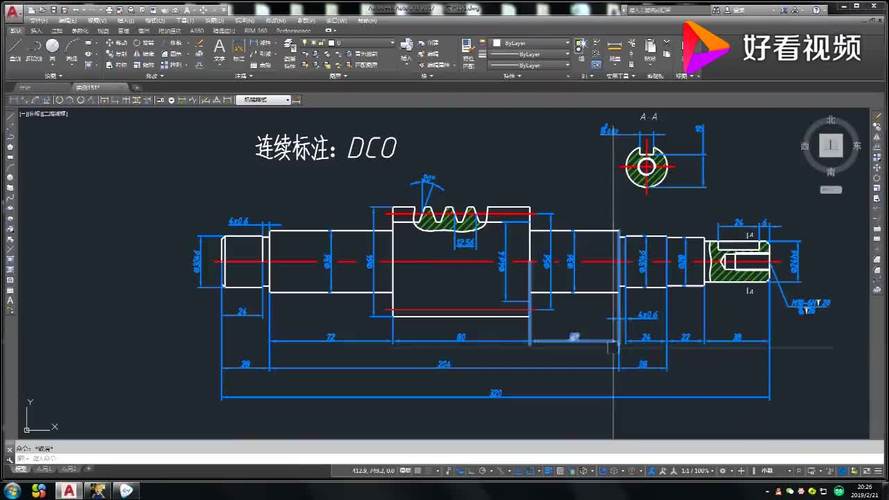This screenshot has width=889, height=500.
Task: Click the Windows Start orb
Action: point(12,490)
